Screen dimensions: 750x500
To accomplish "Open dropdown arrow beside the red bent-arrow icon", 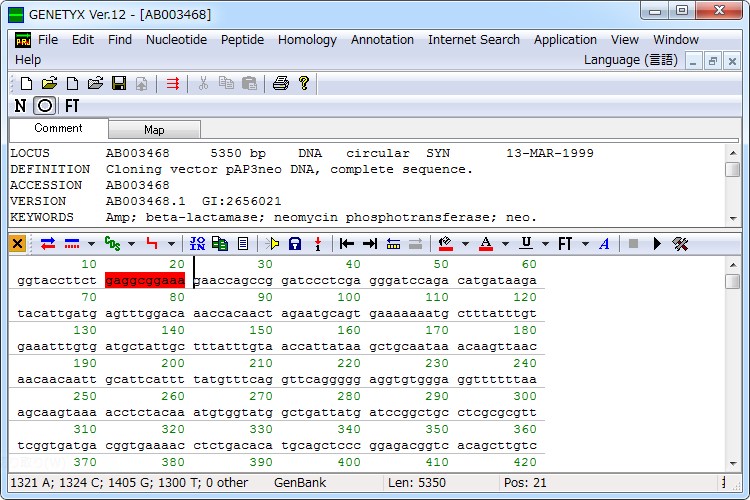I will coord(171,244).
